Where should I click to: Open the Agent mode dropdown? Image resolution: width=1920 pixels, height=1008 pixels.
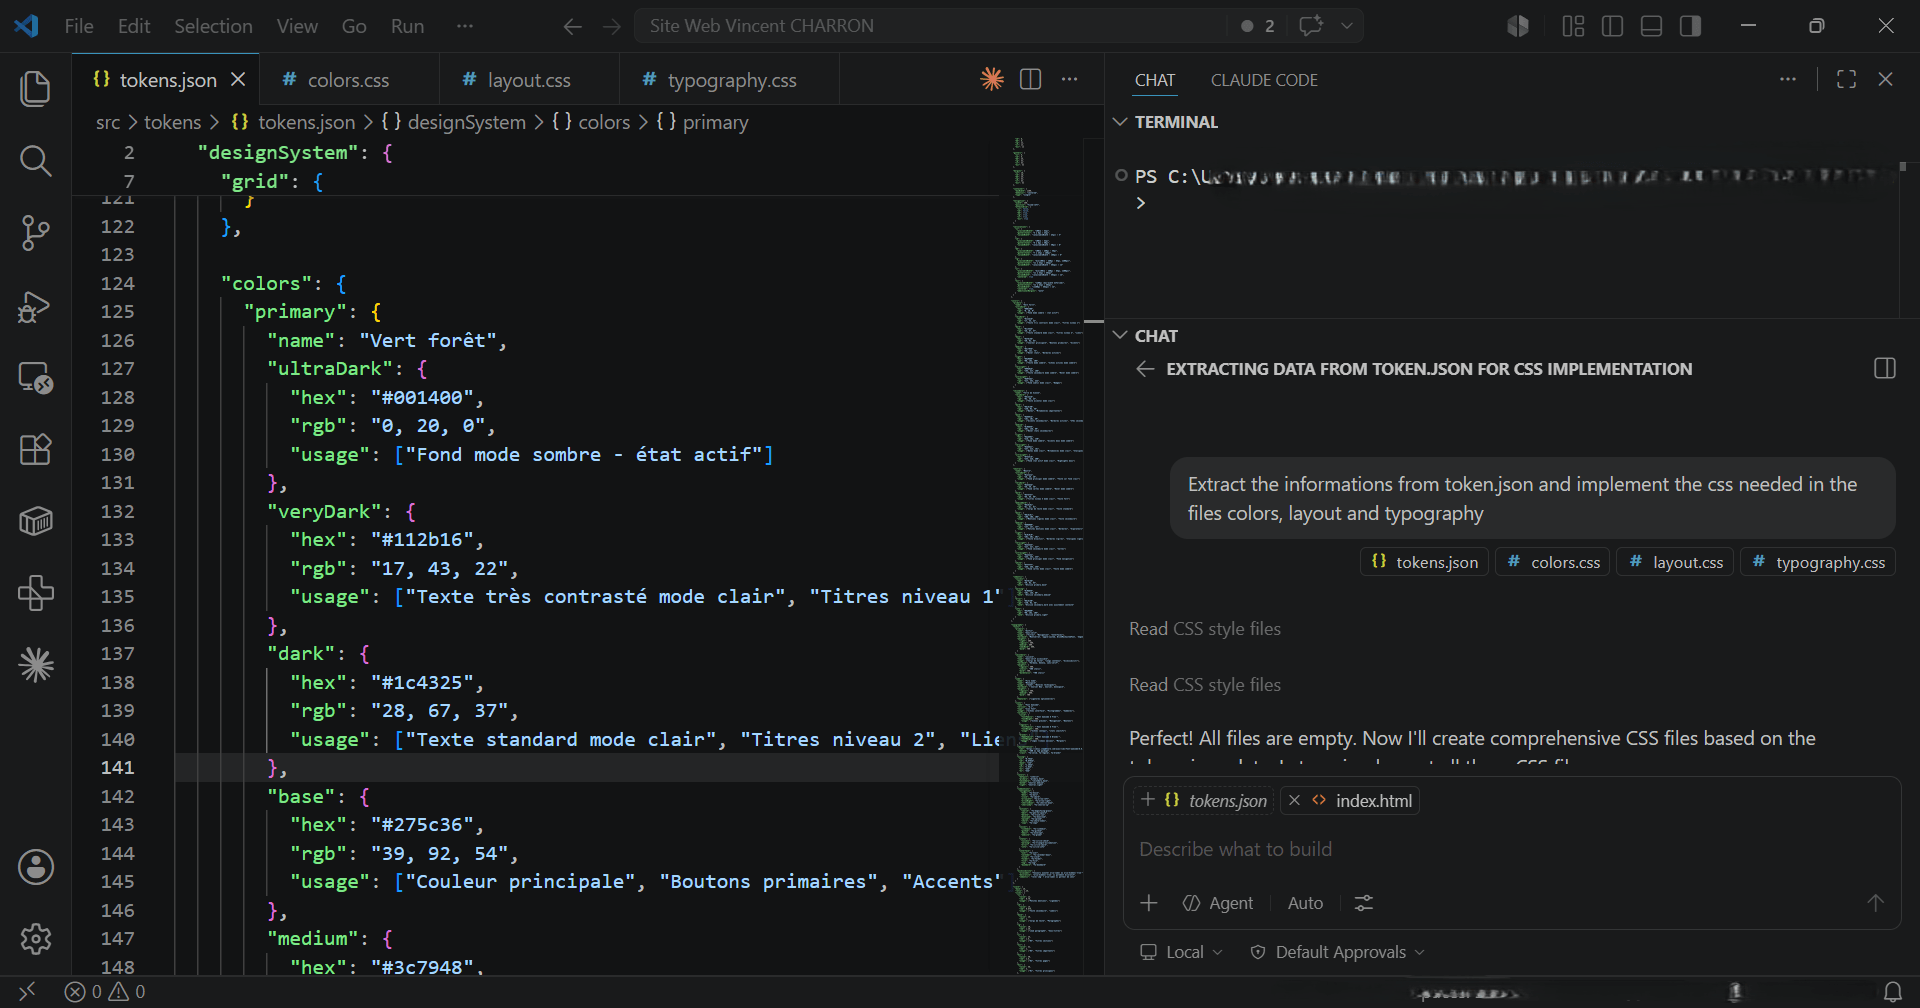(1217, 903)
